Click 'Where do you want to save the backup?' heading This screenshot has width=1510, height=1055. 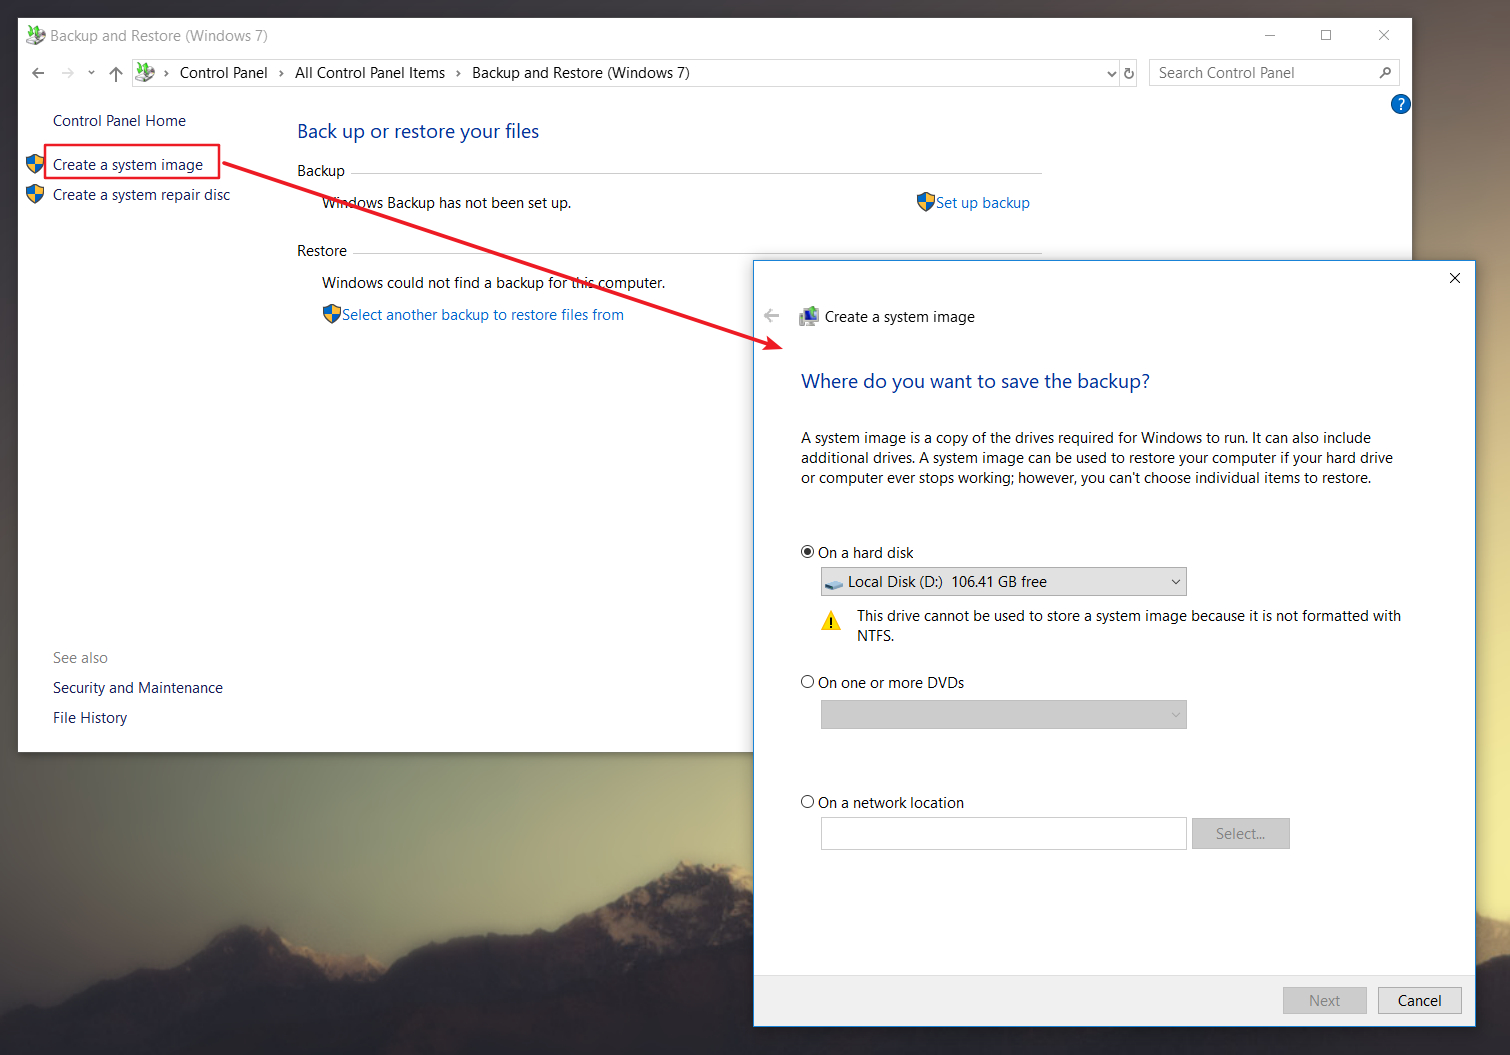975,382
